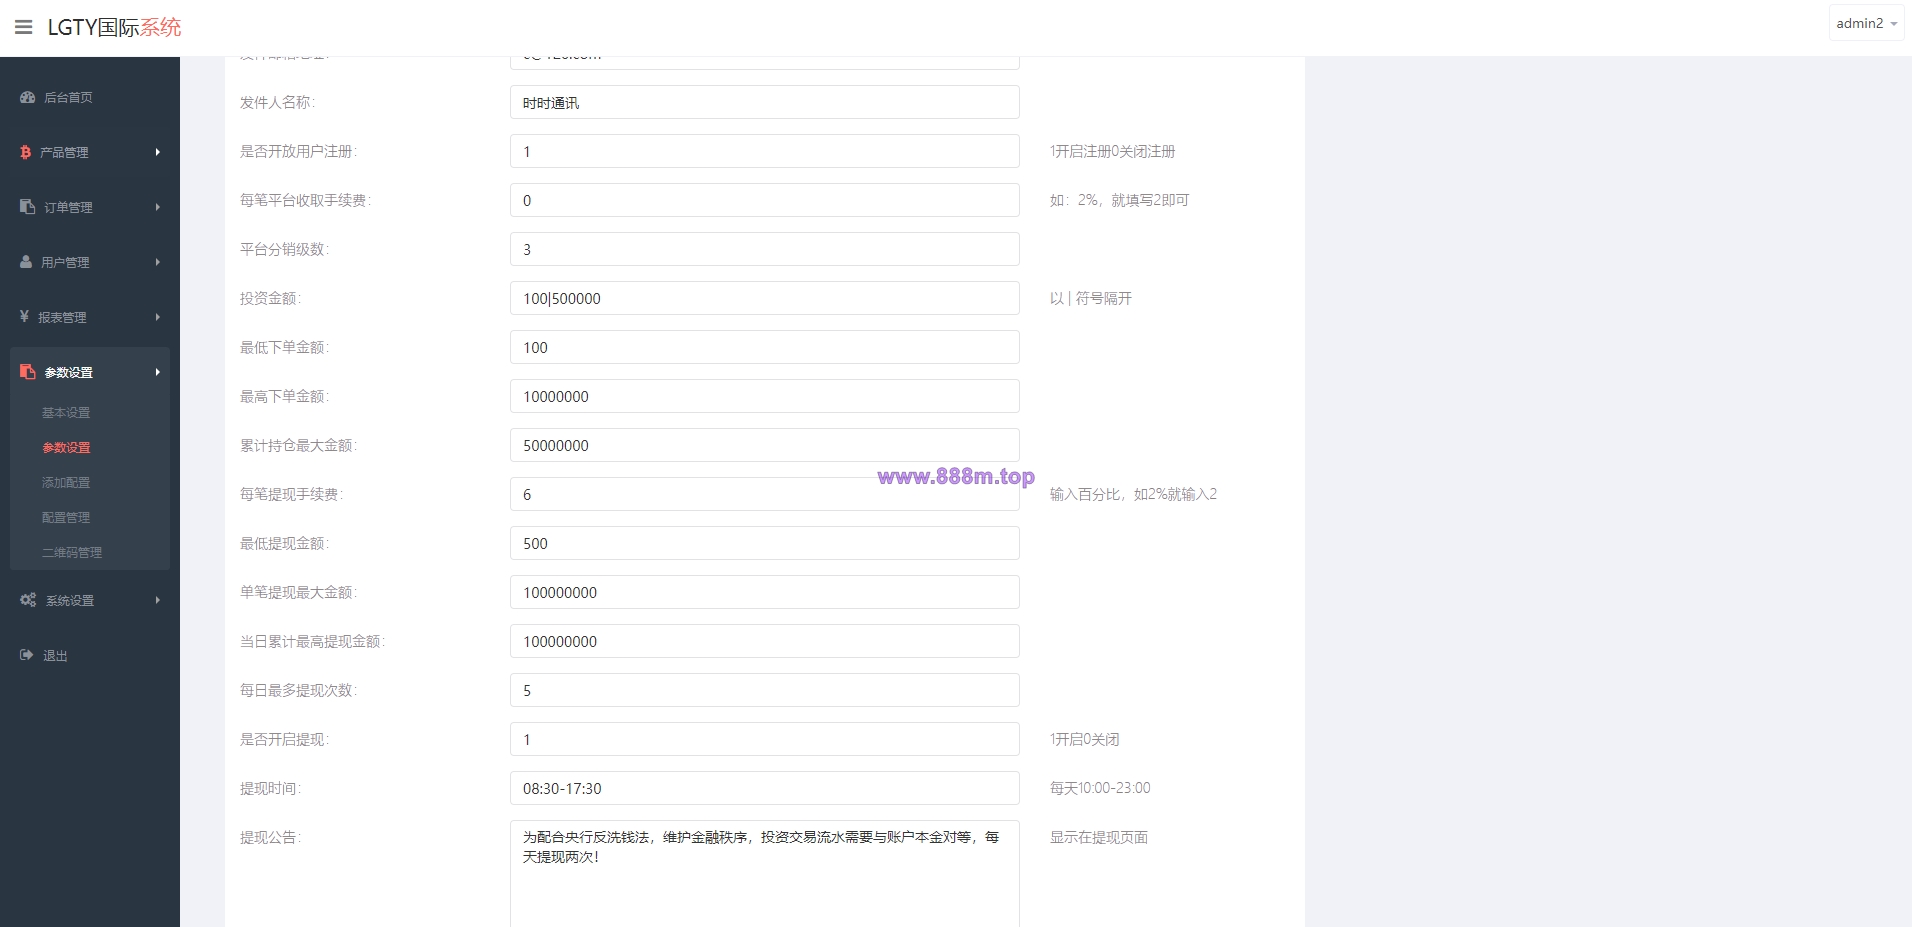Click the 每日最多提现次数 input field

pyautogui.click(x=765, y=690)
